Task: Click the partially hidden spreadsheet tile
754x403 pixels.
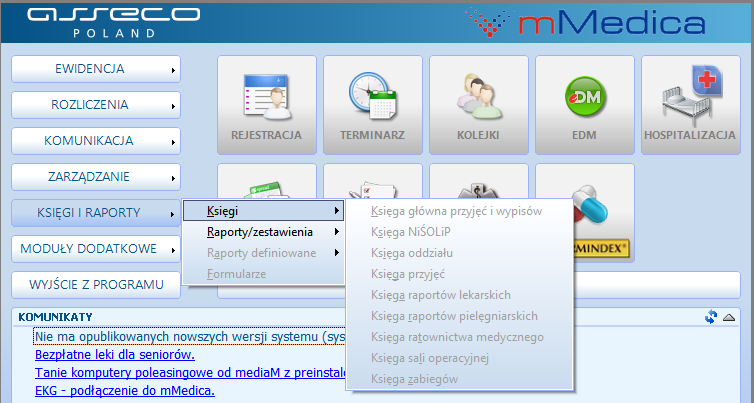Action: point(267,182)
